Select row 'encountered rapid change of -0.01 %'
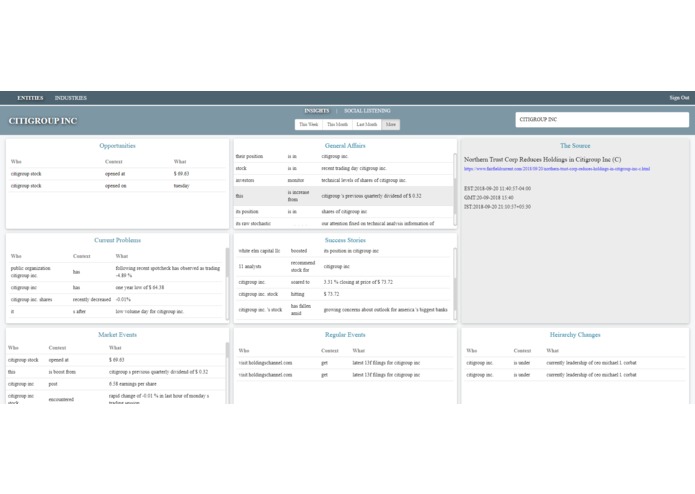Image resolution: width=695 pixels, height=494 pixels. [116, 397]
